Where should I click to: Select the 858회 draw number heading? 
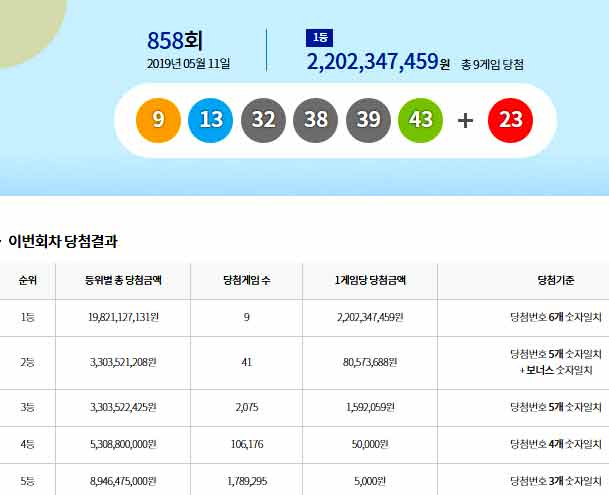click(x=175, y=40)
